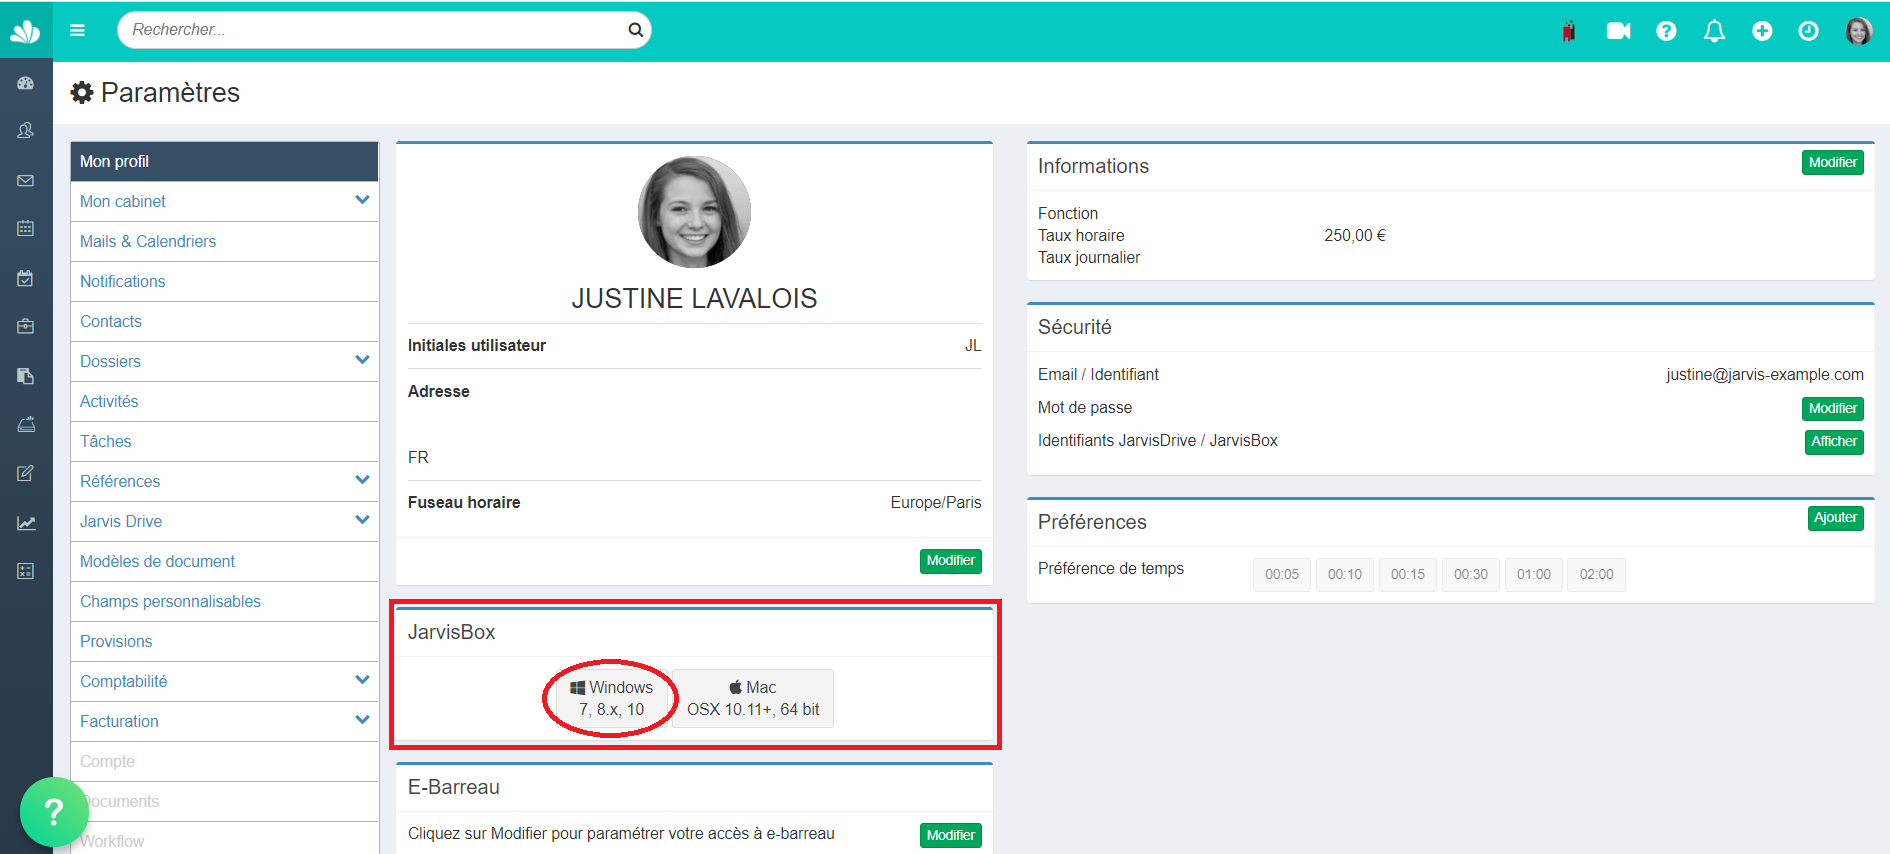Expand the Facturation submenu chevron
Viewport: 1890px width, 854px height.
tap(362, 720)
